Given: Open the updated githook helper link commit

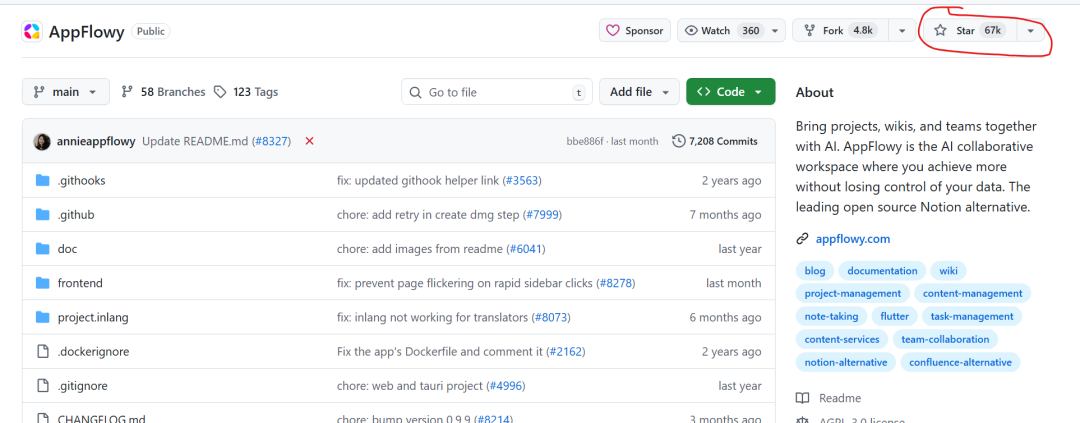Looking at the screenshot, I should pos(418,180).
